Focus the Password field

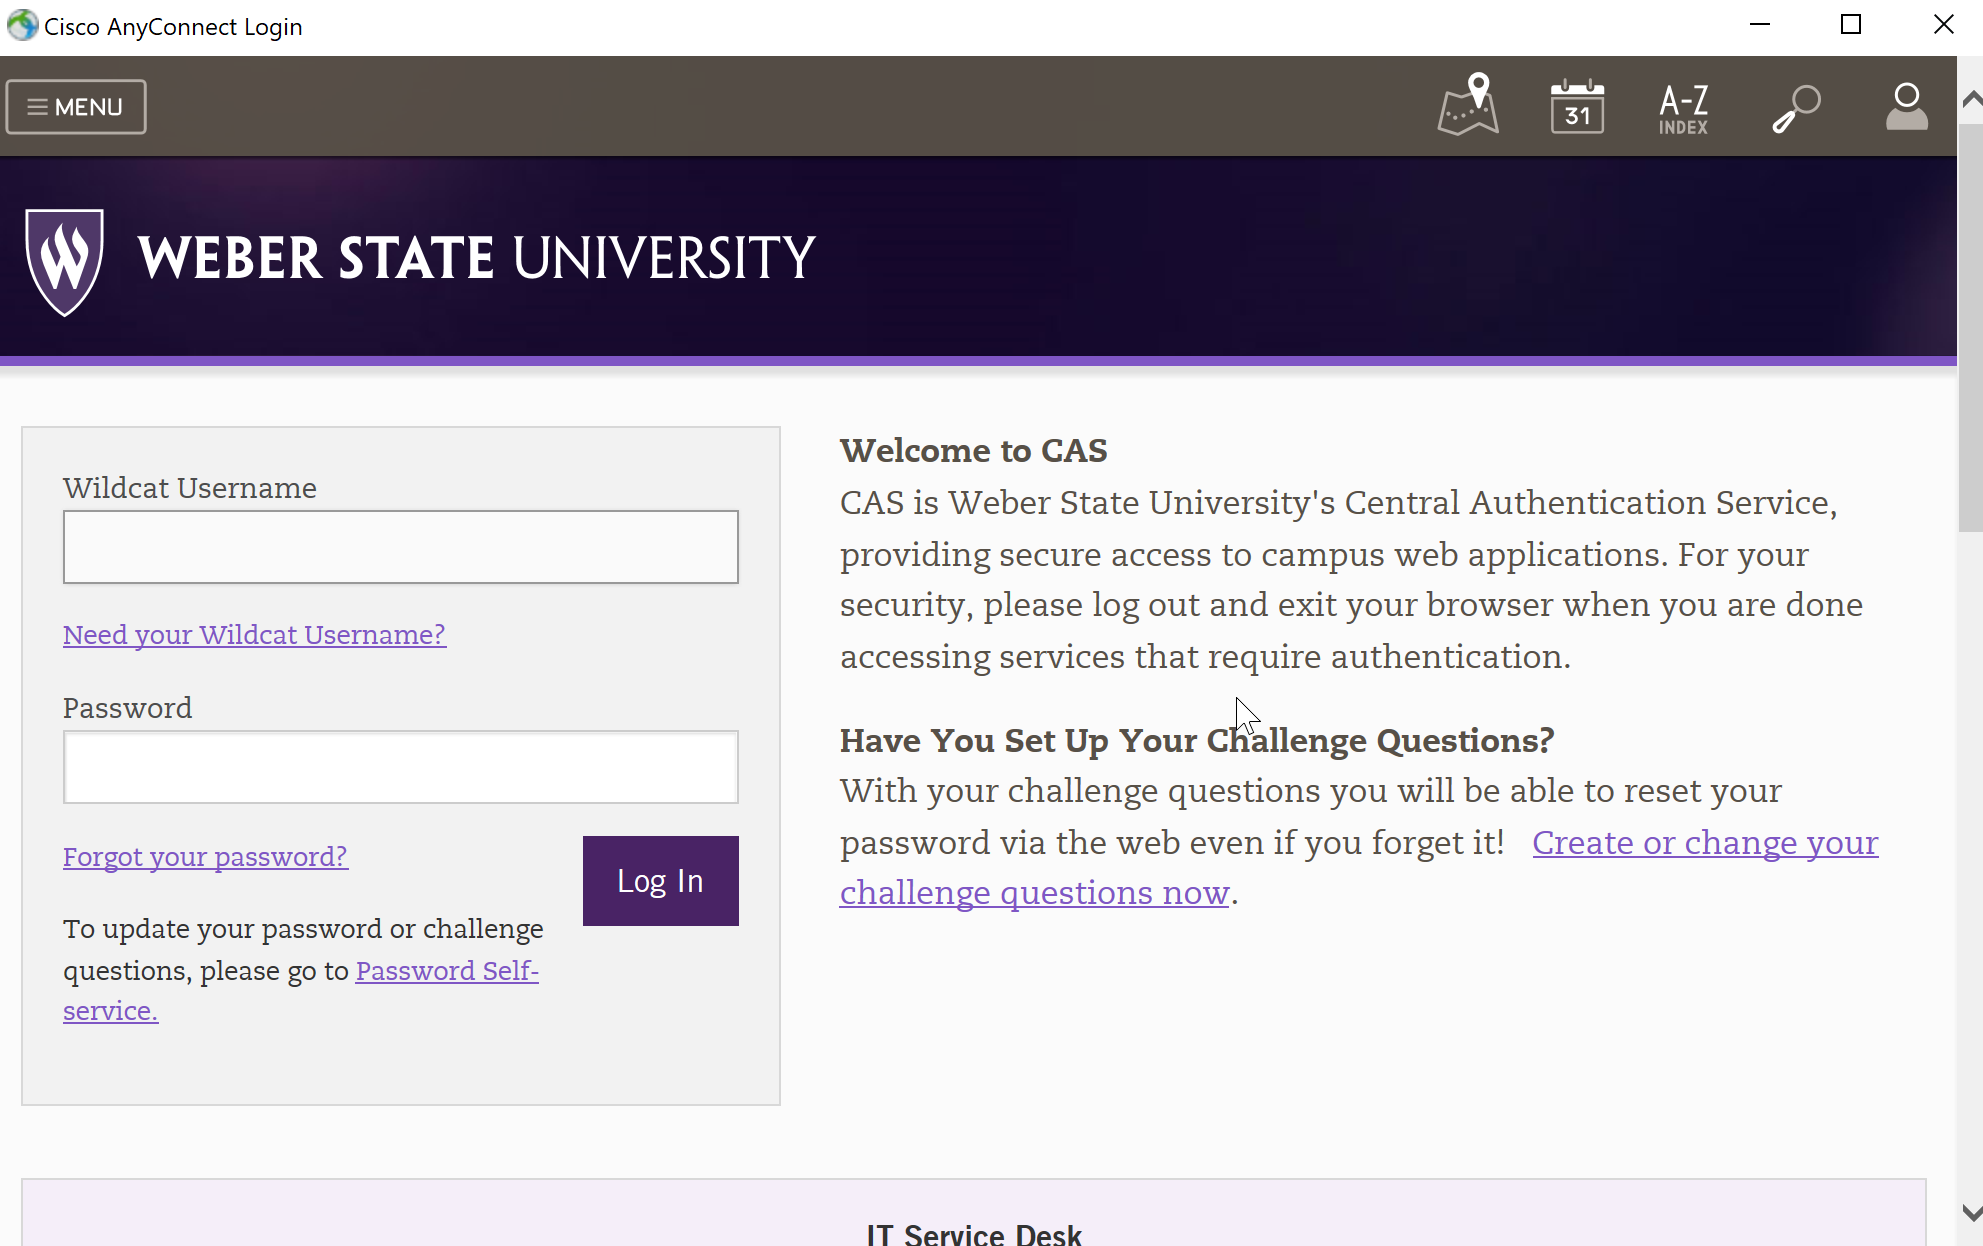[x=400, y=767]
